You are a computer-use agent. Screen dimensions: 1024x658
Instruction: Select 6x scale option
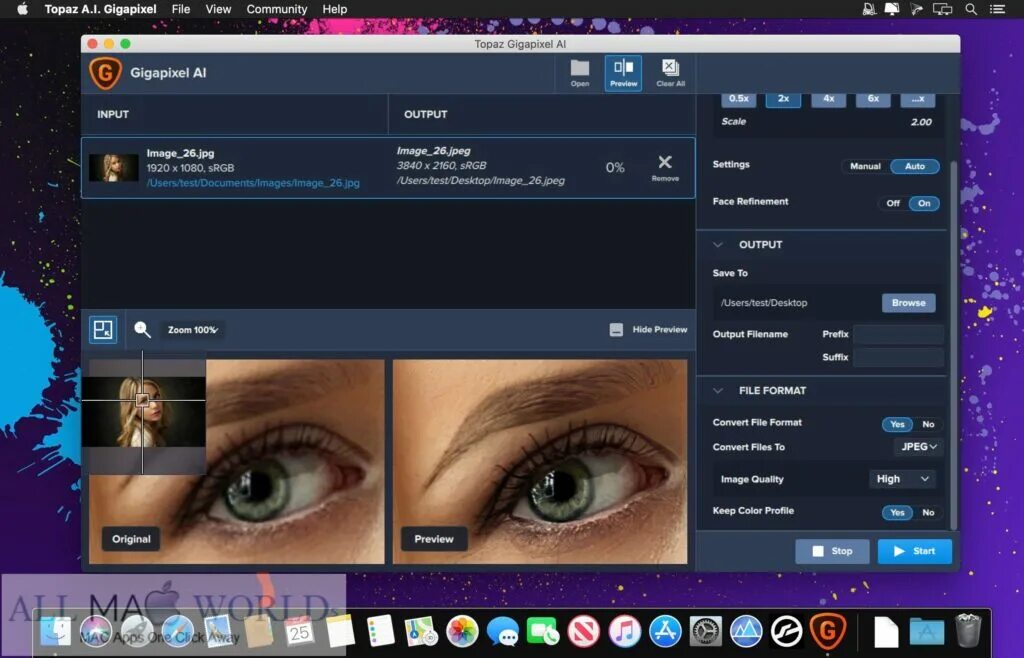point(873,99)
